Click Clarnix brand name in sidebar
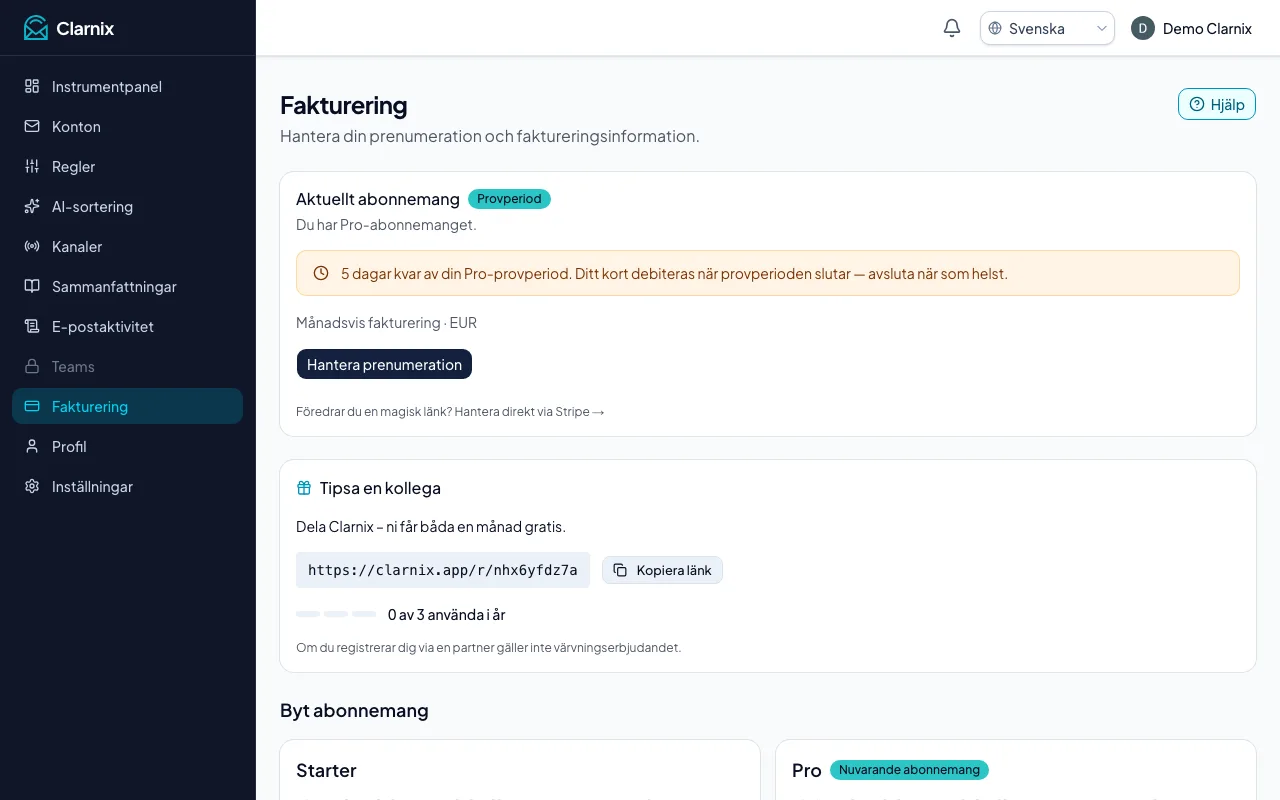This screenshot has width=1280, height=800. [x=85, y=28]
